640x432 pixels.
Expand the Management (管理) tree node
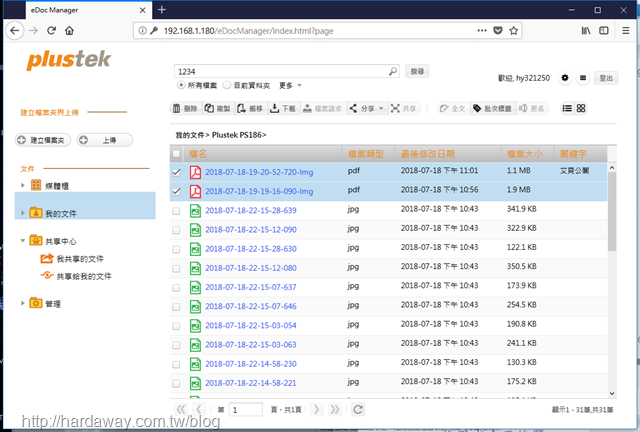pyautogui.click(x=23, y=303)
